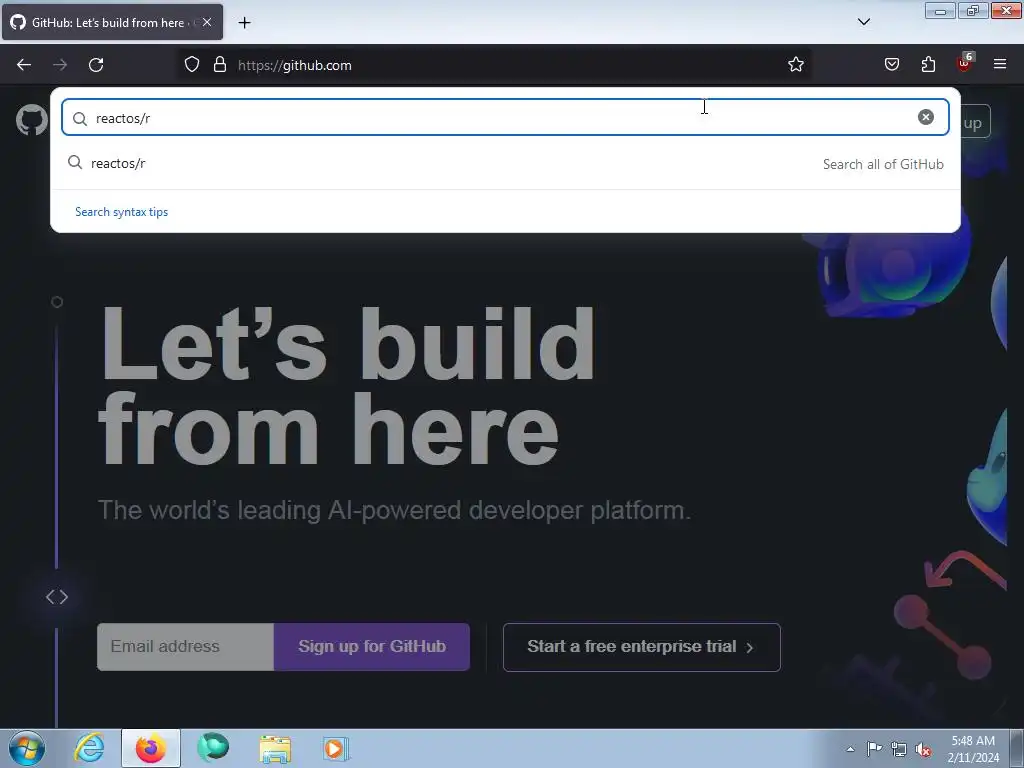Click the partially hidden Sign up button

click(976, 122)
